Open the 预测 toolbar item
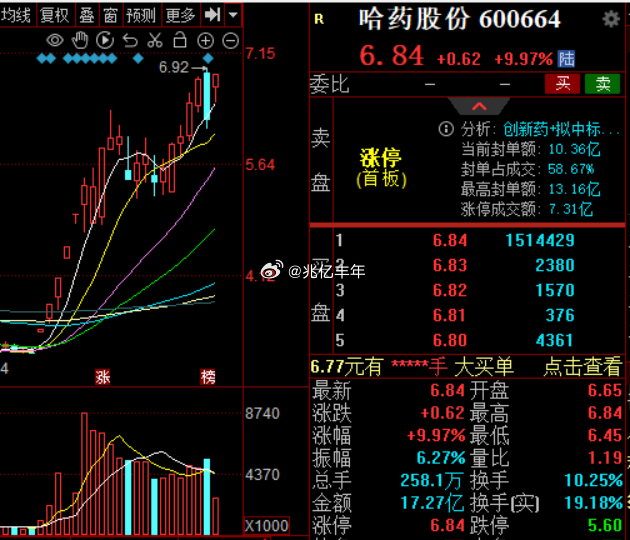This screenshot has height=540, width=630. [141, 15]
